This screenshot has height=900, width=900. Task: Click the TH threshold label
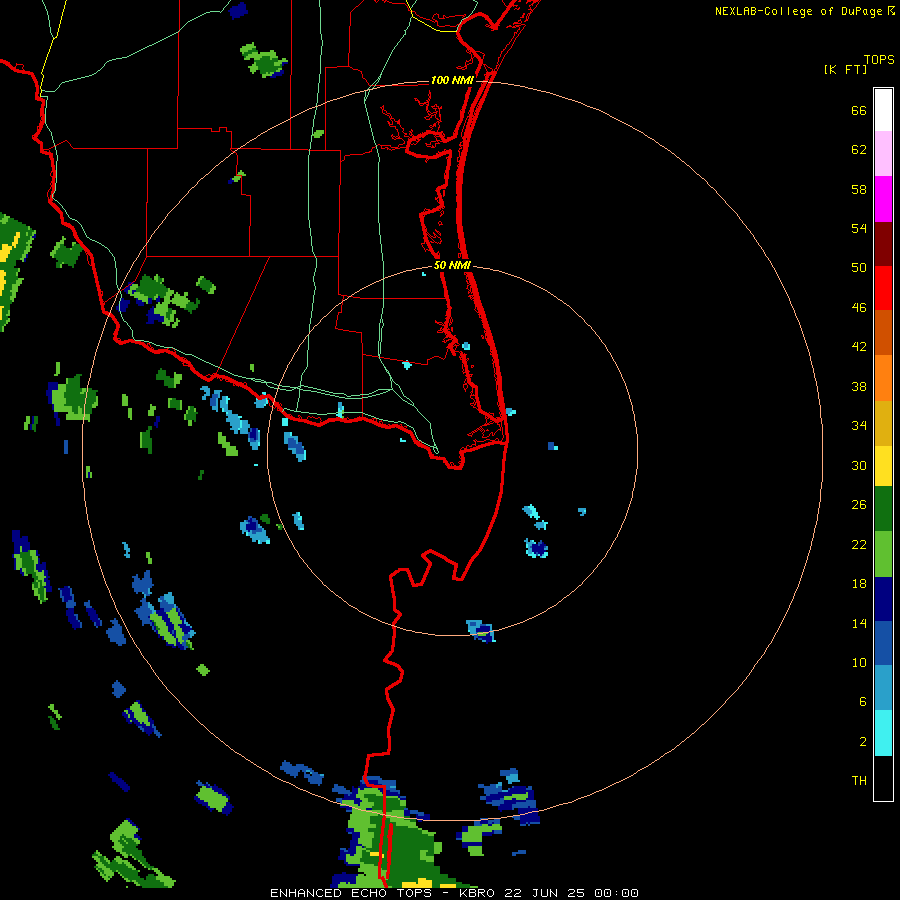click(x=859, y=781)
